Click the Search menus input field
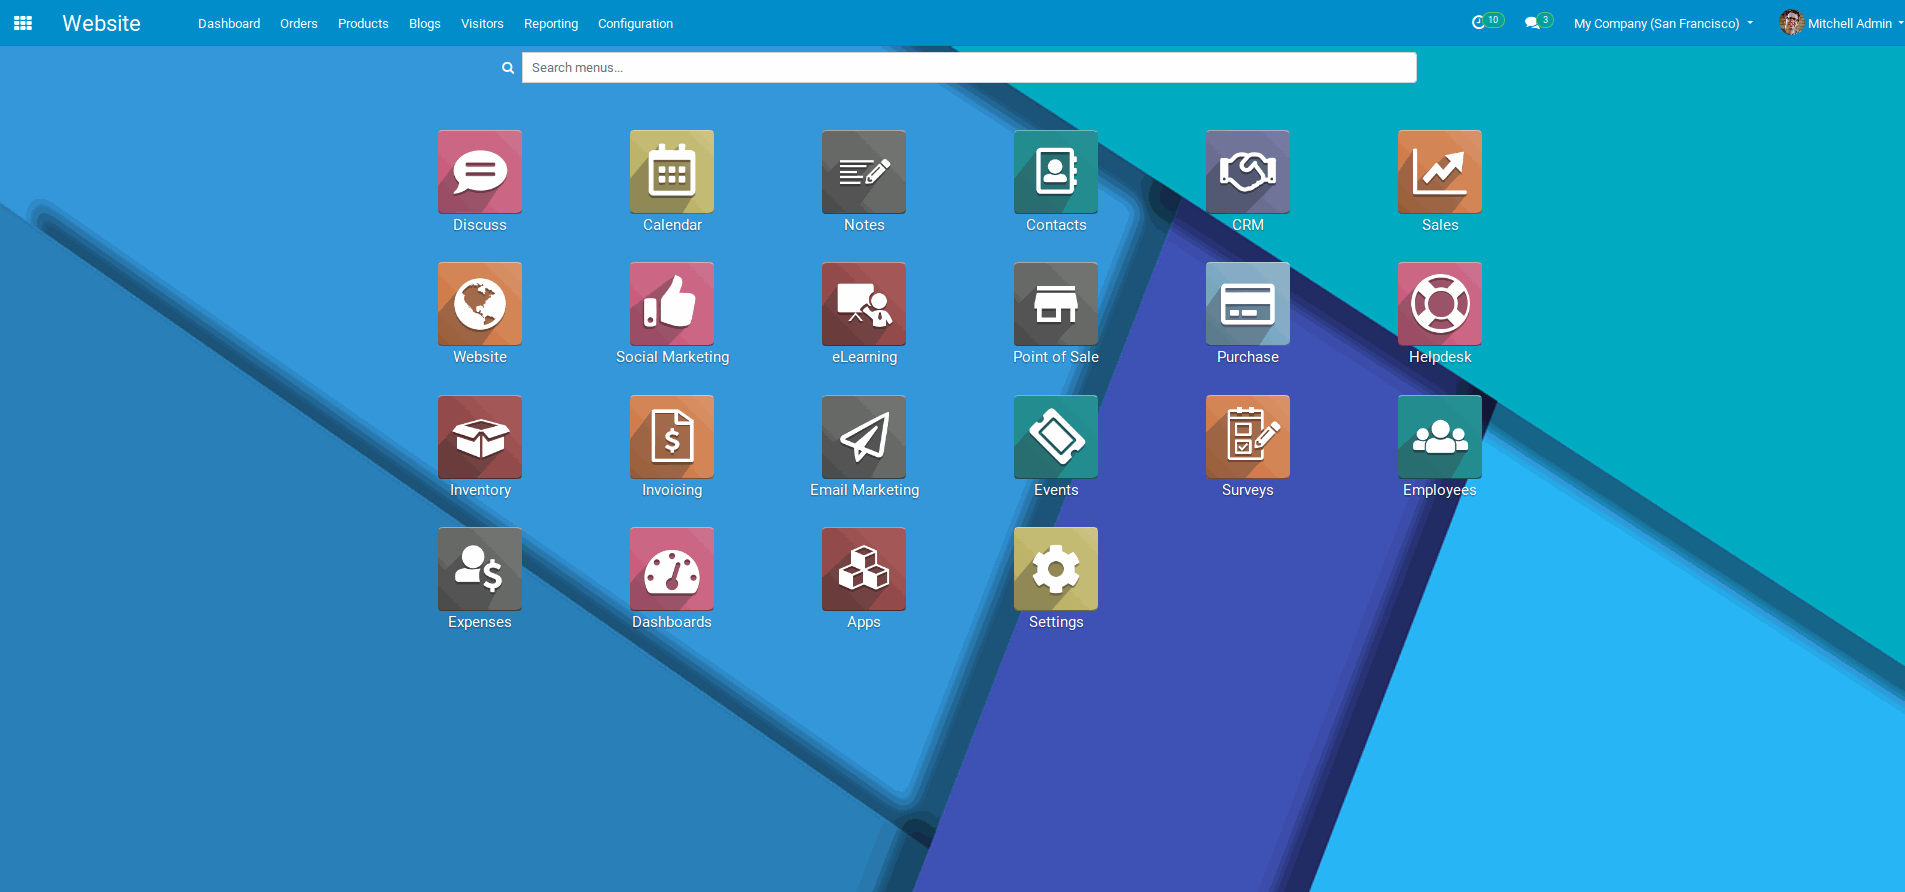1905x892 pixels. [968, 68]
